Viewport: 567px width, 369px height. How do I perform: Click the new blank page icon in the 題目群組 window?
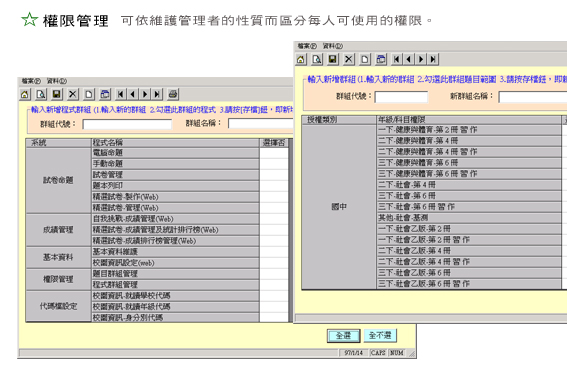click(x=365, y=59)
